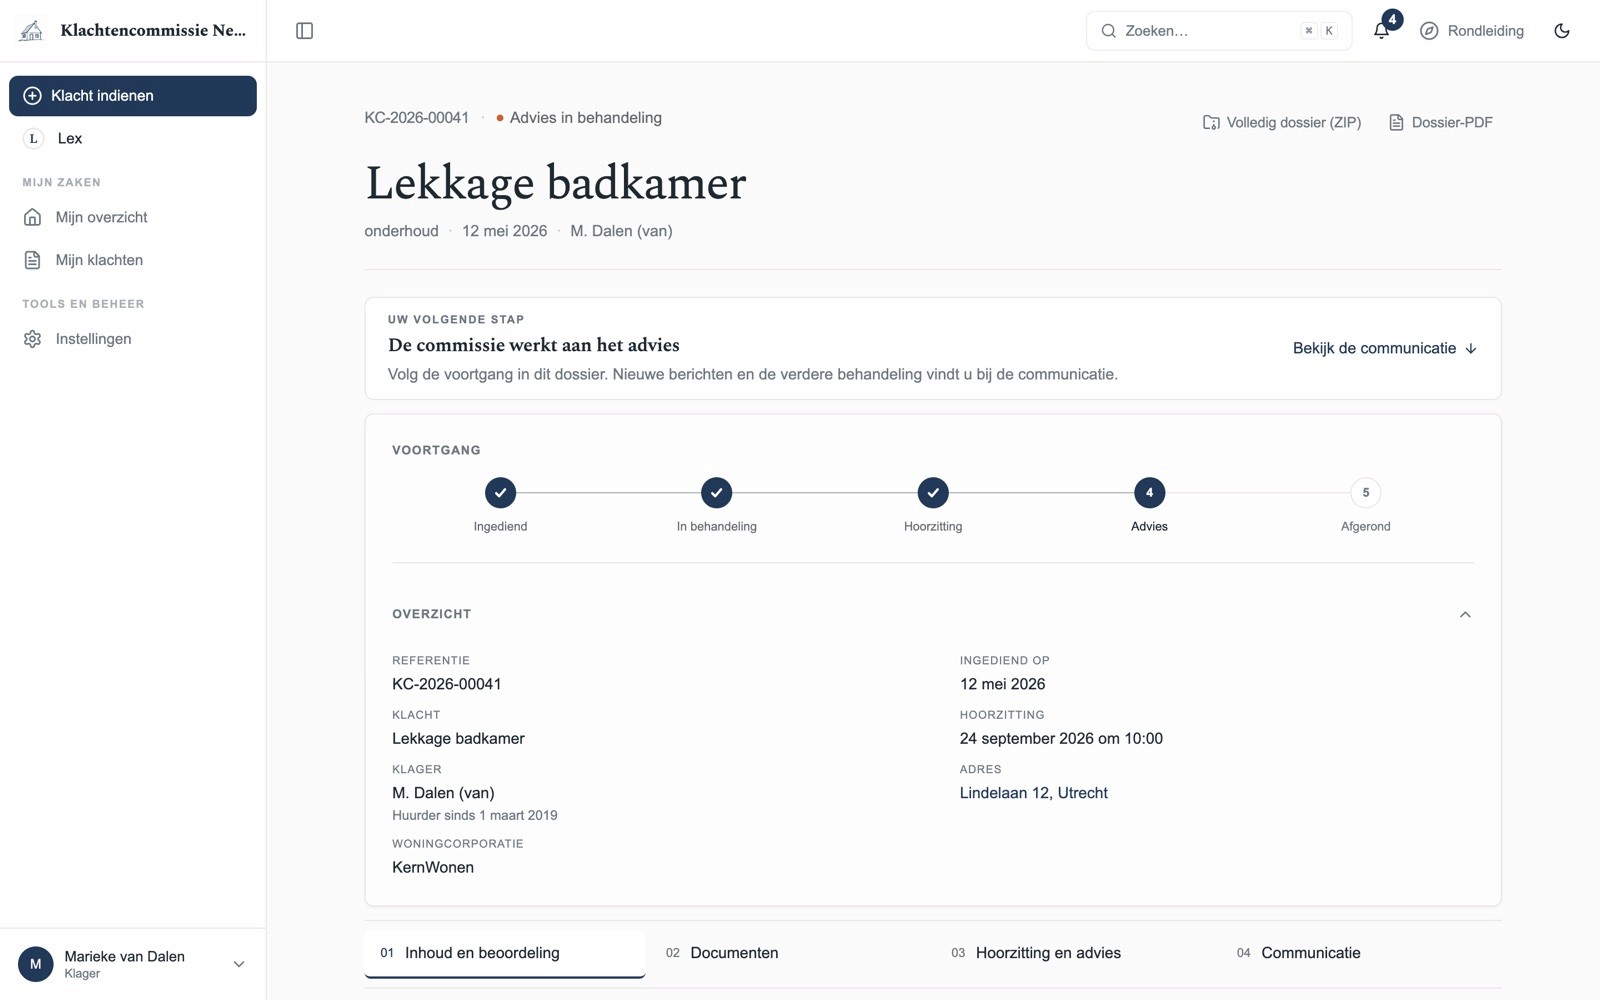Switch to Inhoud en beoordeling tab
This screenshot has width=1600, height=1000.
[x=505, y=953]
